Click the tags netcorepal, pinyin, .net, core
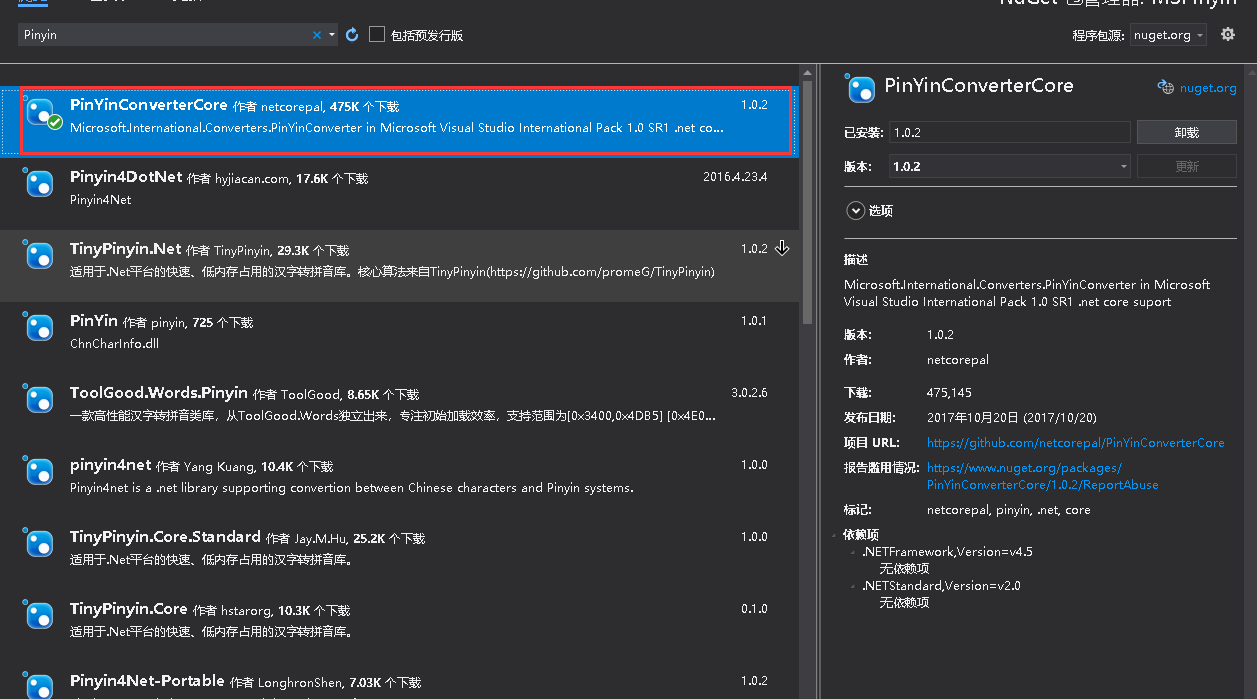This screenshot has width=1257, height=699. click(x=1009, y=510)
